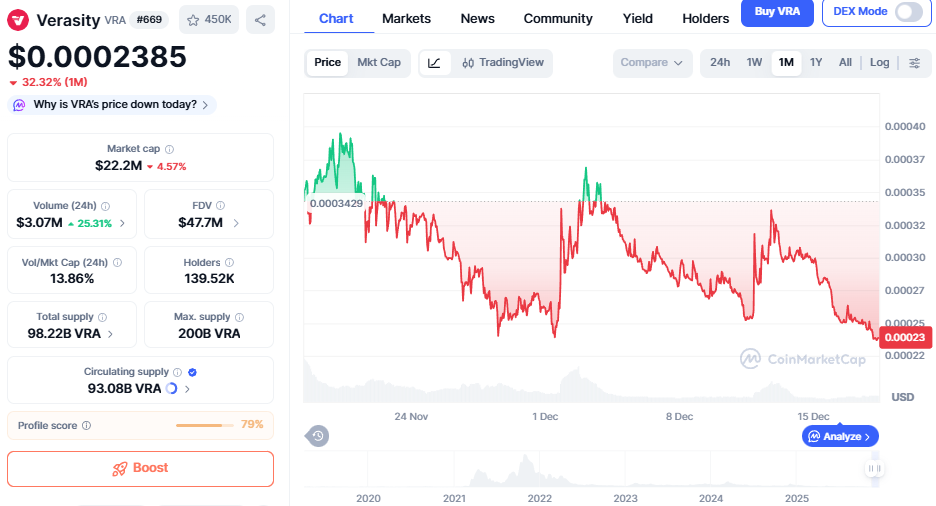Open the Compare dropdown
Screen dimensions: 936x506
[652, 63]
